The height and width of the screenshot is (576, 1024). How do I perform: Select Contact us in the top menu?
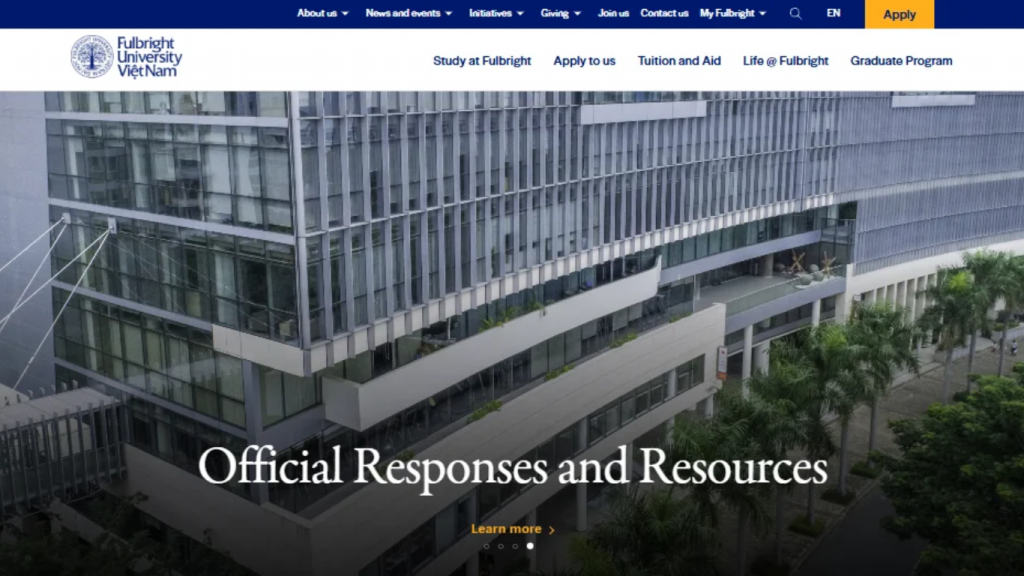(664, 14)
